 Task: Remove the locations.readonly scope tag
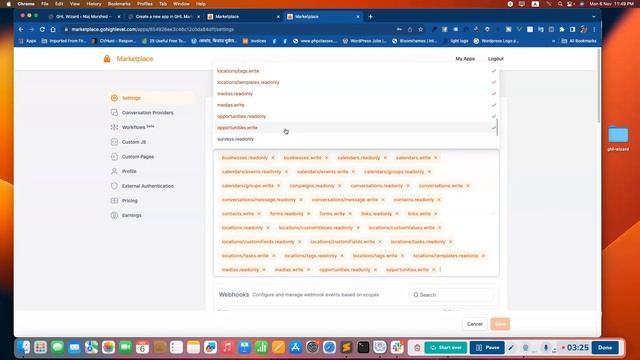[x=268, y=228]
